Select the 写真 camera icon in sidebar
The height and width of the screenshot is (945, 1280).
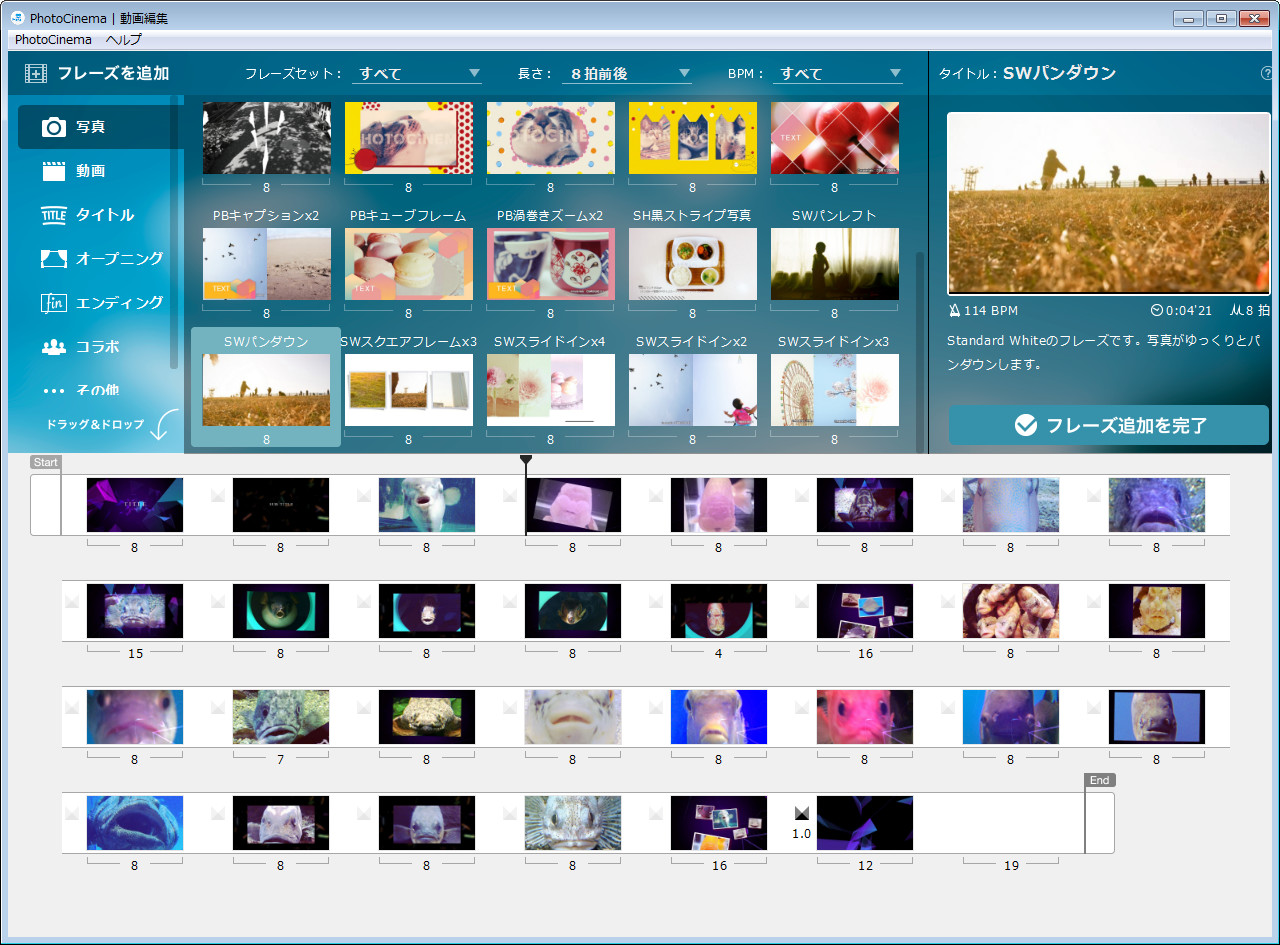coord(54,127)
